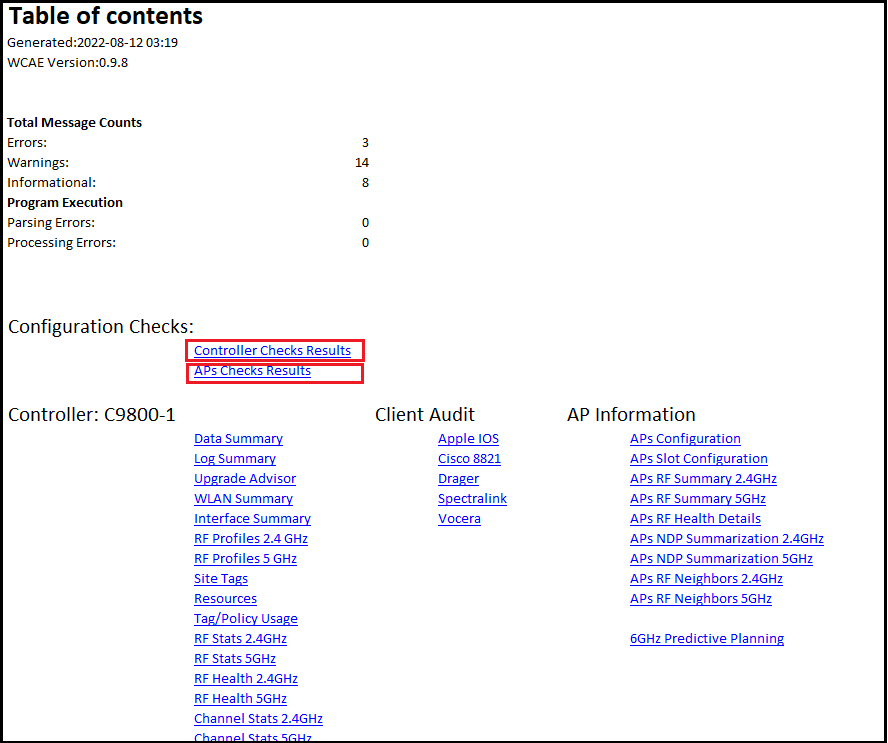Open APs RF Health Details

(695, 519)
